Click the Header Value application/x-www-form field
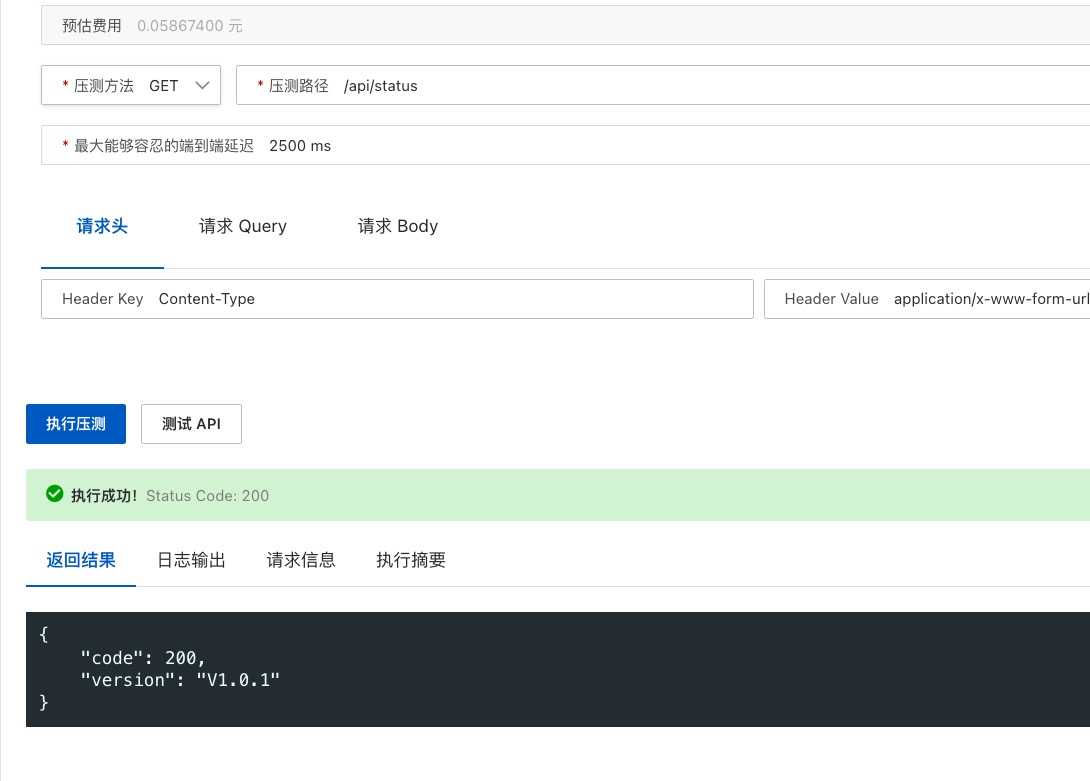The image size is (1090, 781). click(x=927, y=299)
